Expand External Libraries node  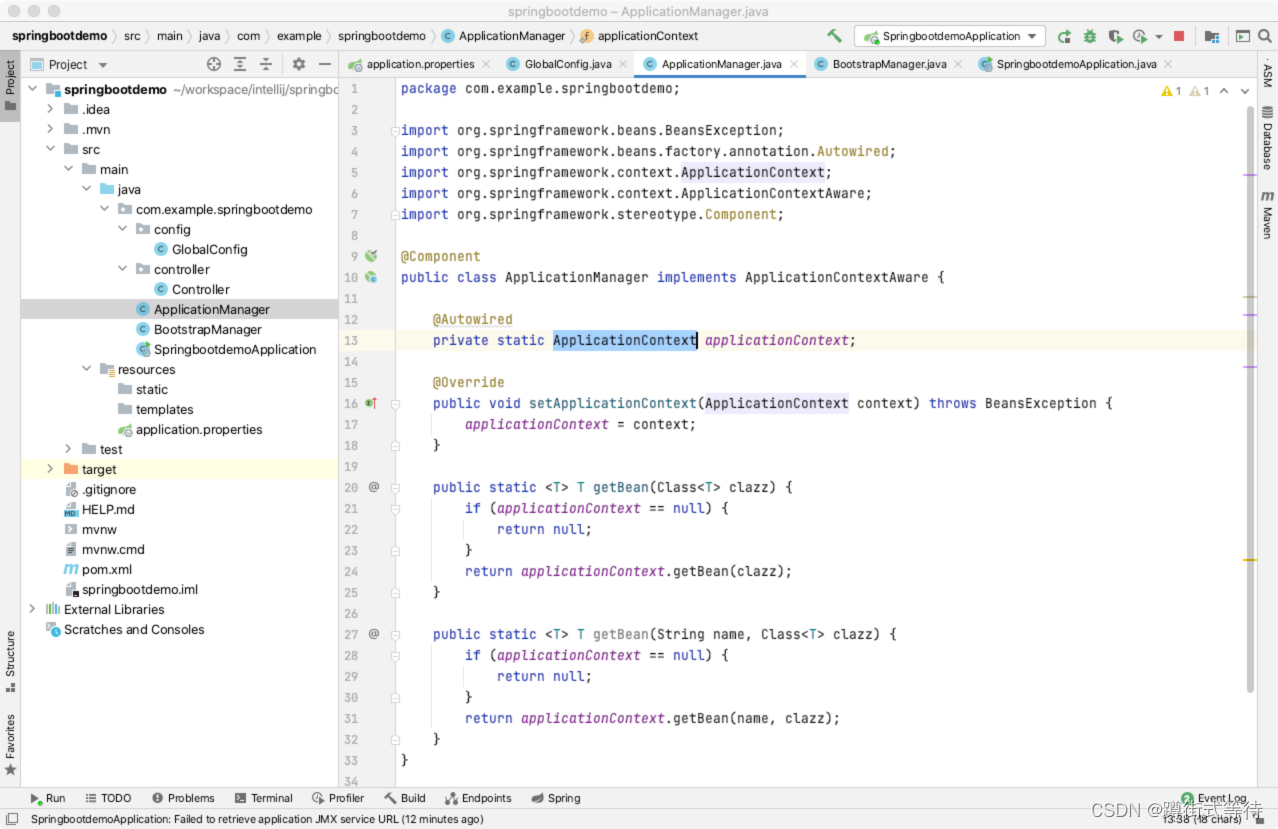tap(32, 609)
